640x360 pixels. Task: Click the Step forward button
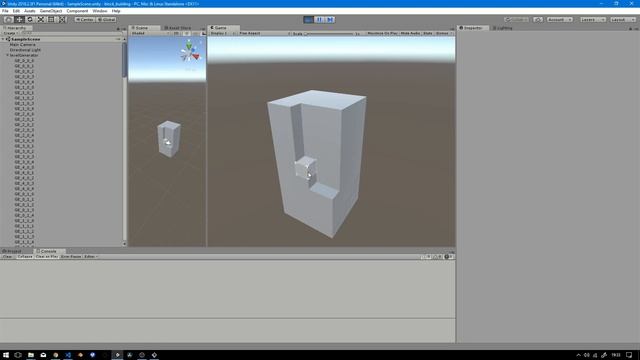point(330,19)
